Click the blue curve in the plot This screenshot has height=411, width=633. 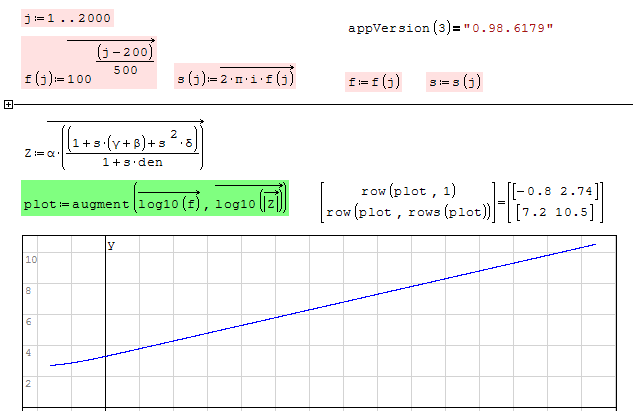350,299
